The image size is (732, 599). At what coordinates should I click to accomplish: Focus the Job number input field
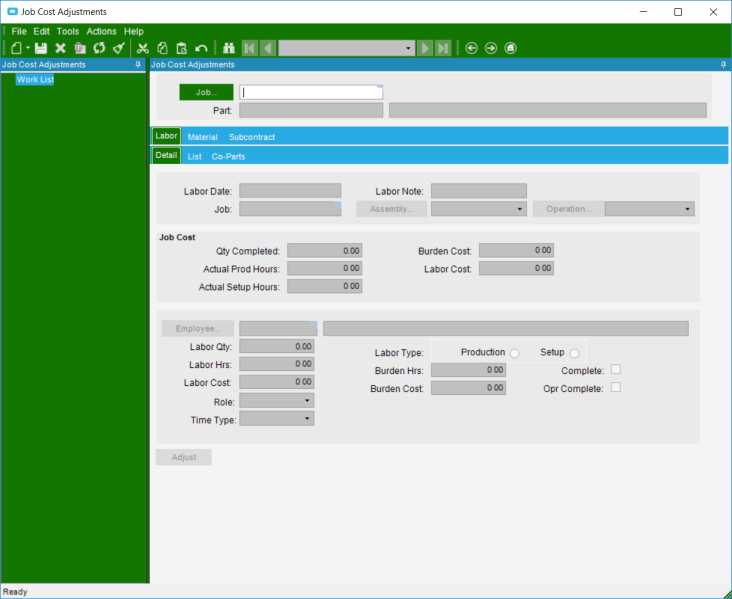[311, 92]
